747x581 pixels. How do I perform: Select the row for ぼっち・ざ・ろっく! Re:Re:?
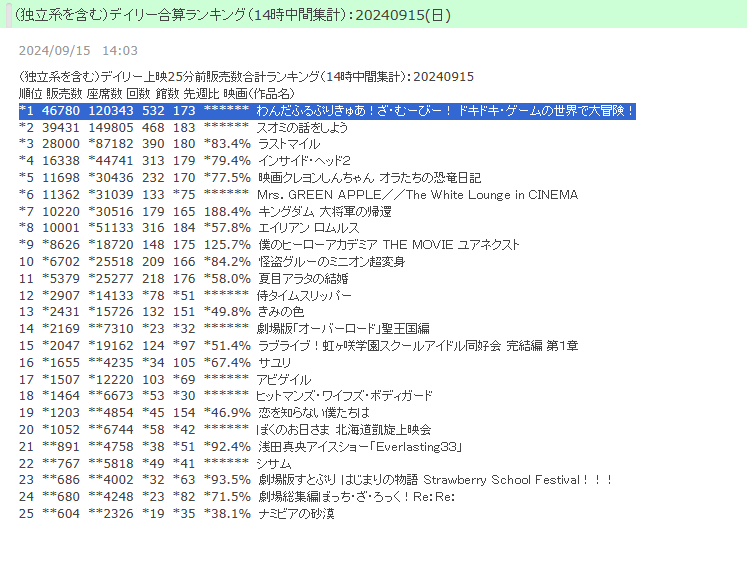click(237, 497)
